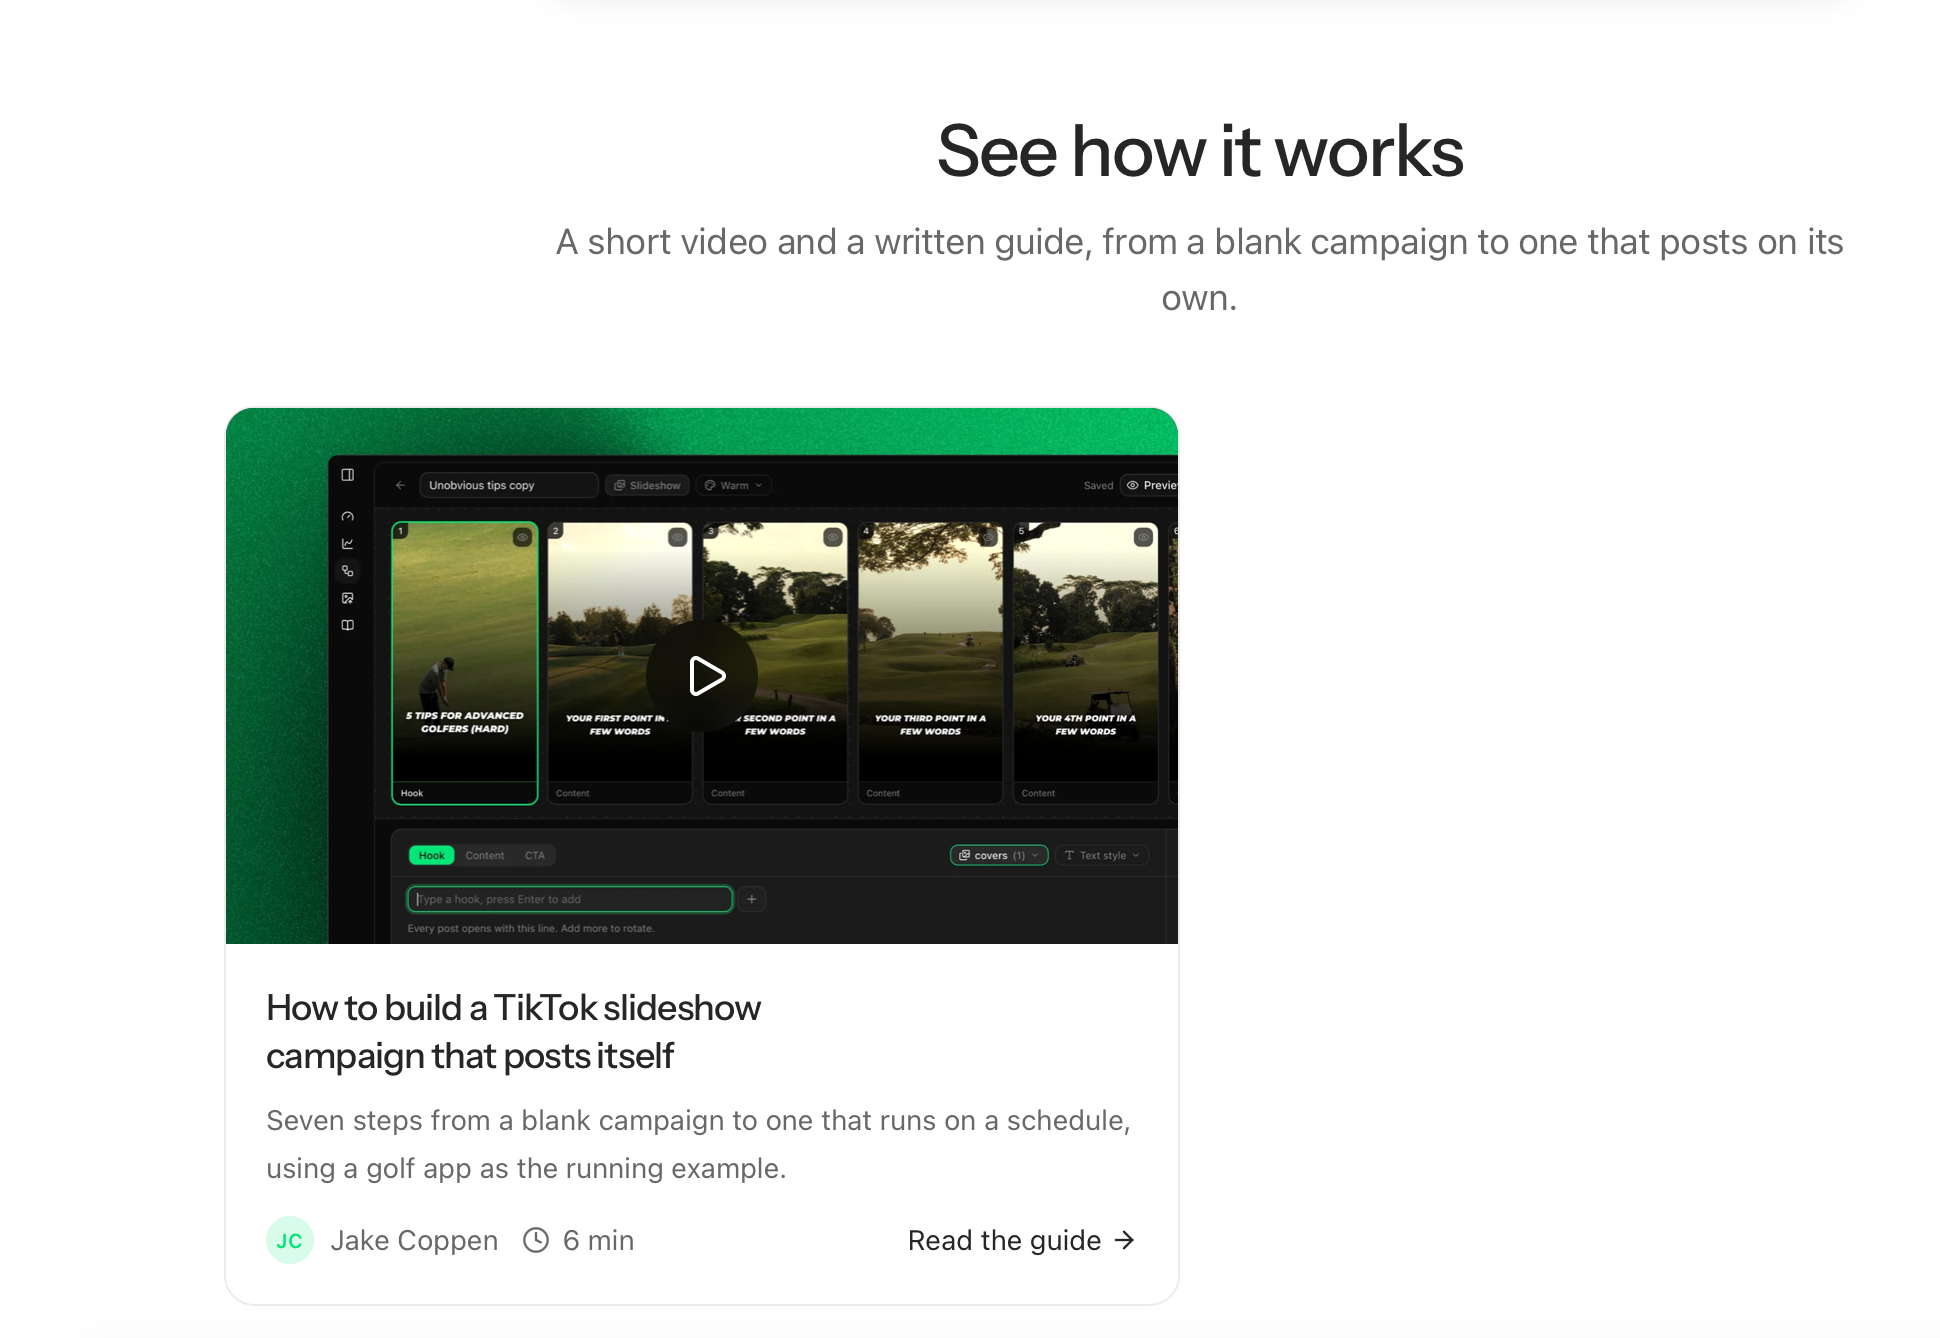Click the clock icon next to 6 min
The width and height of the screenshot is (1940, 1338).
click(x=536, y=1240)
